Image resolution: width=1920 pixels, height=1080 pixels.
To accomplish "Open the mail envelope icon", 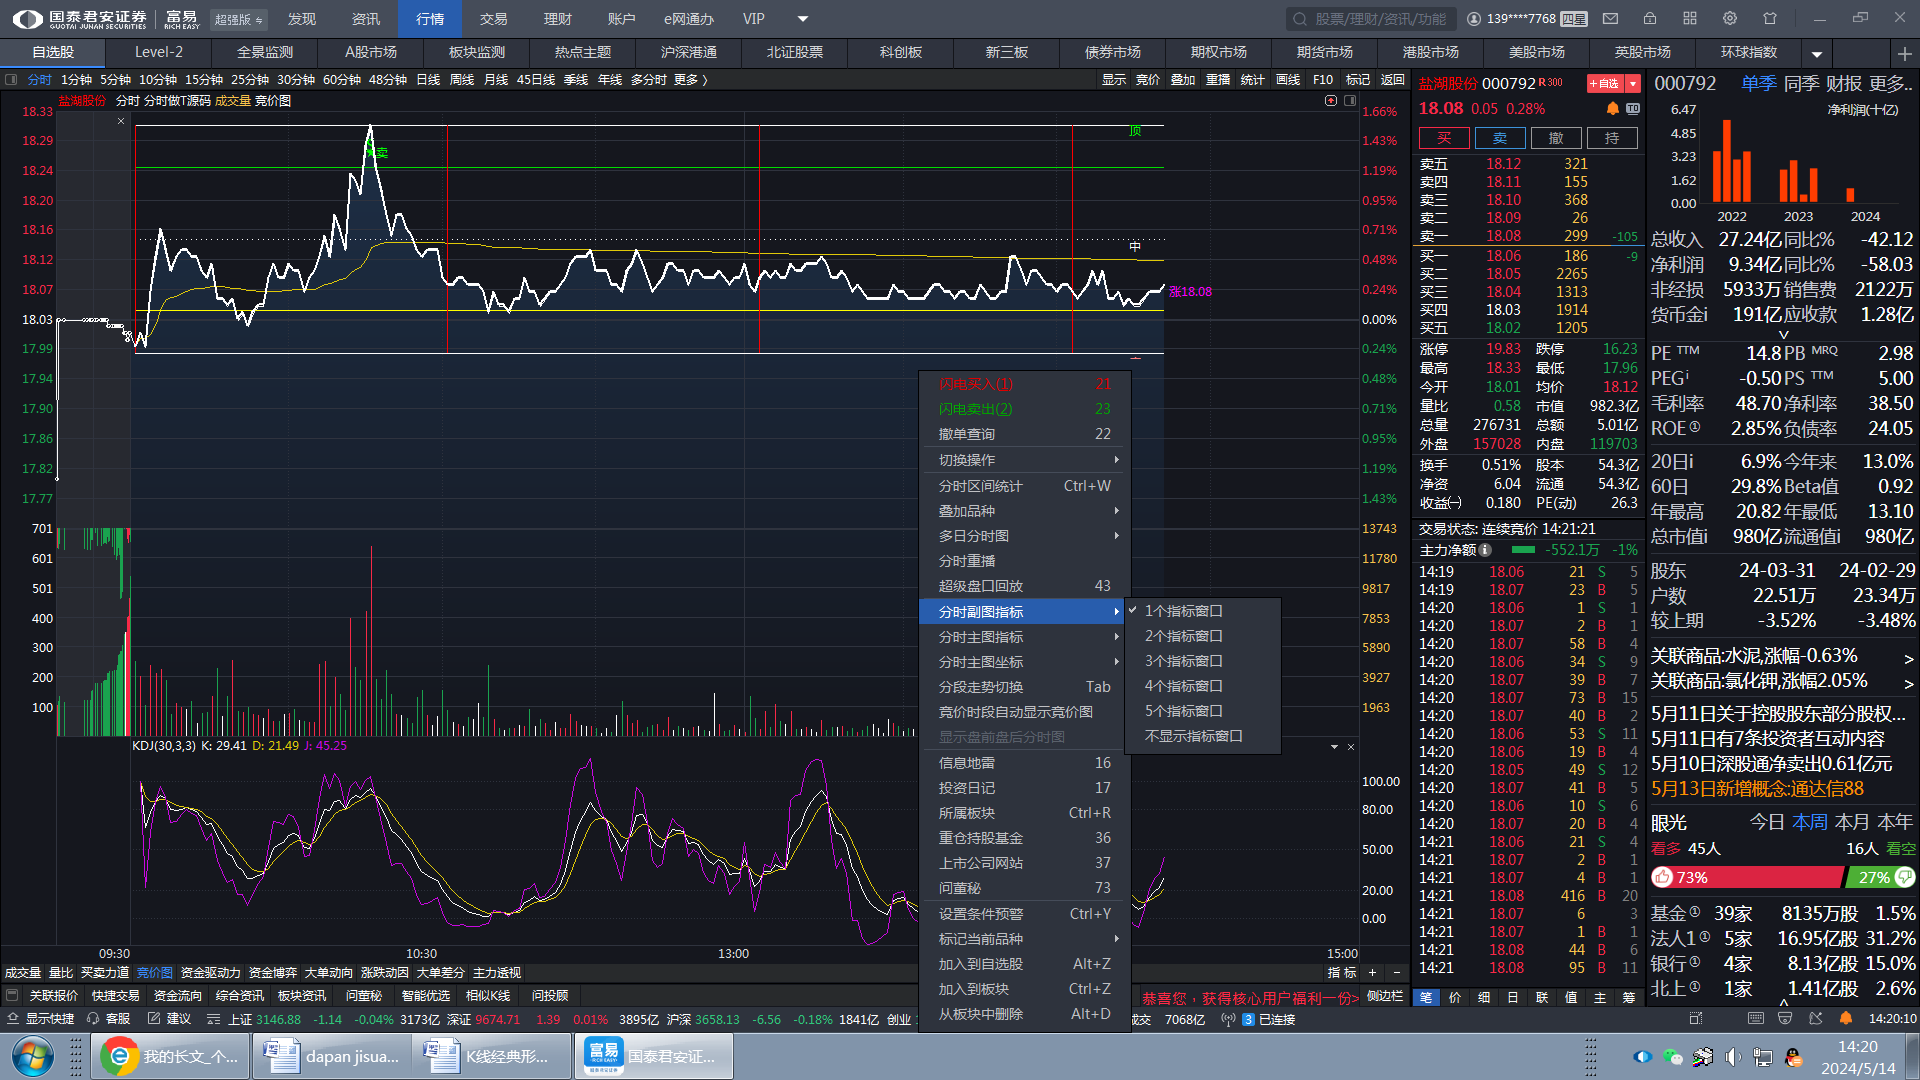I will pos(1610,19).
